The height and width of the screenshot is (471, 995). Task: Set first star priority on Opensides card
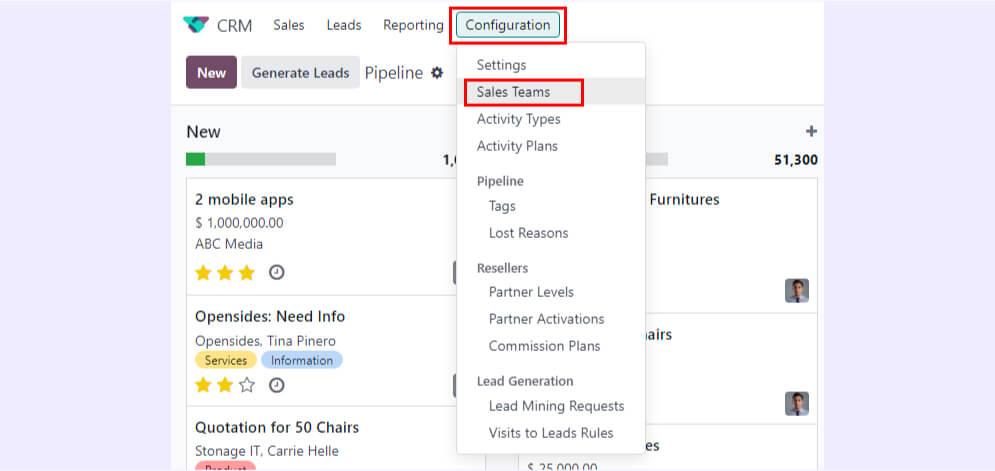203,384
